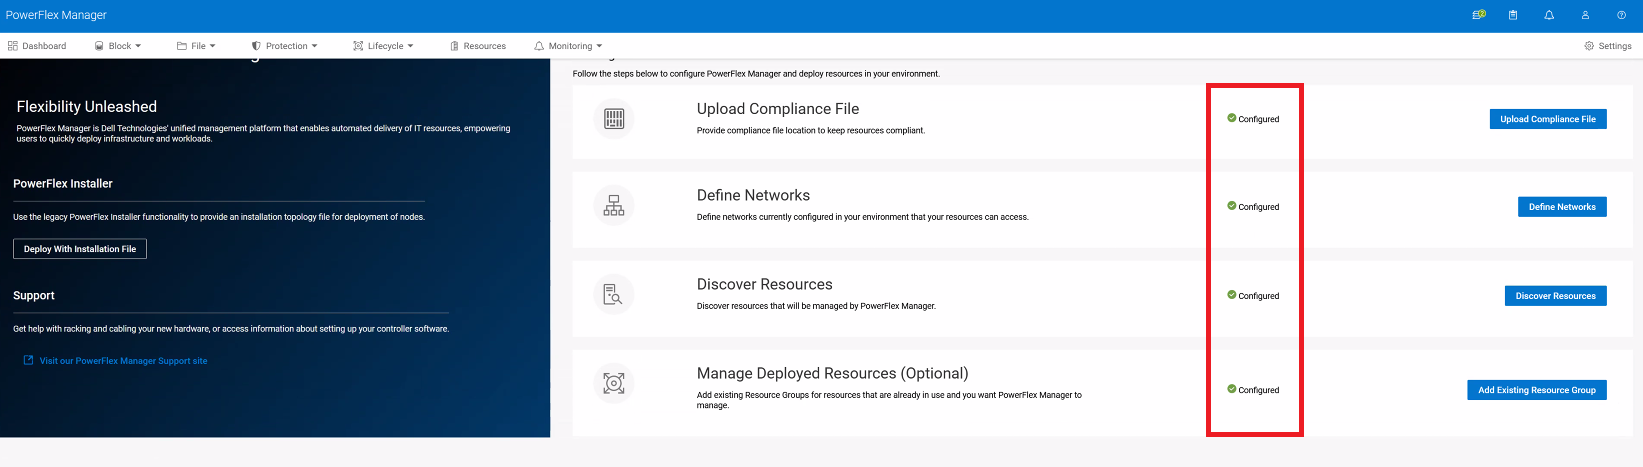Viewport: 1643px width, 467px height.
Task: Click the Discover Resources card heading
Action: pyautogui.click(x=764, y=285)
